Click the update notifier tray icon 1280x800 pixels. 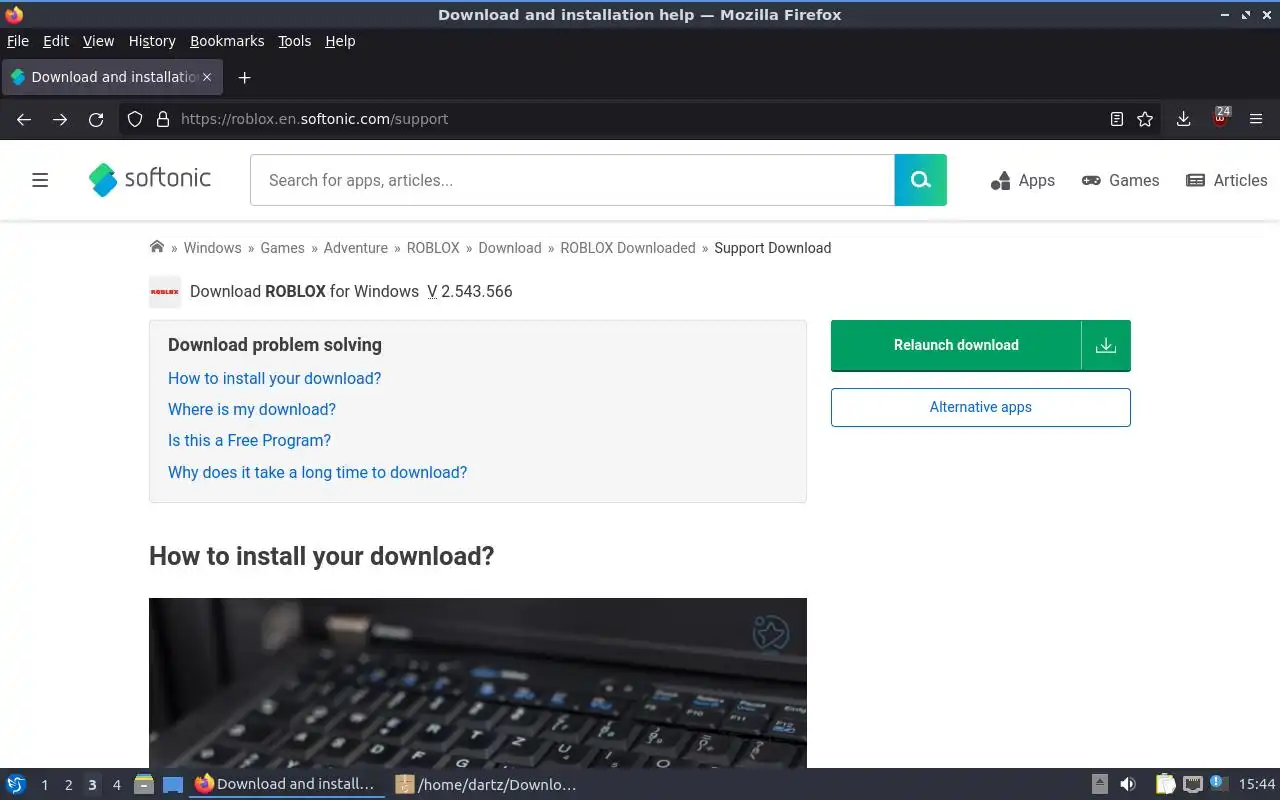click(x=1217, y=783)
